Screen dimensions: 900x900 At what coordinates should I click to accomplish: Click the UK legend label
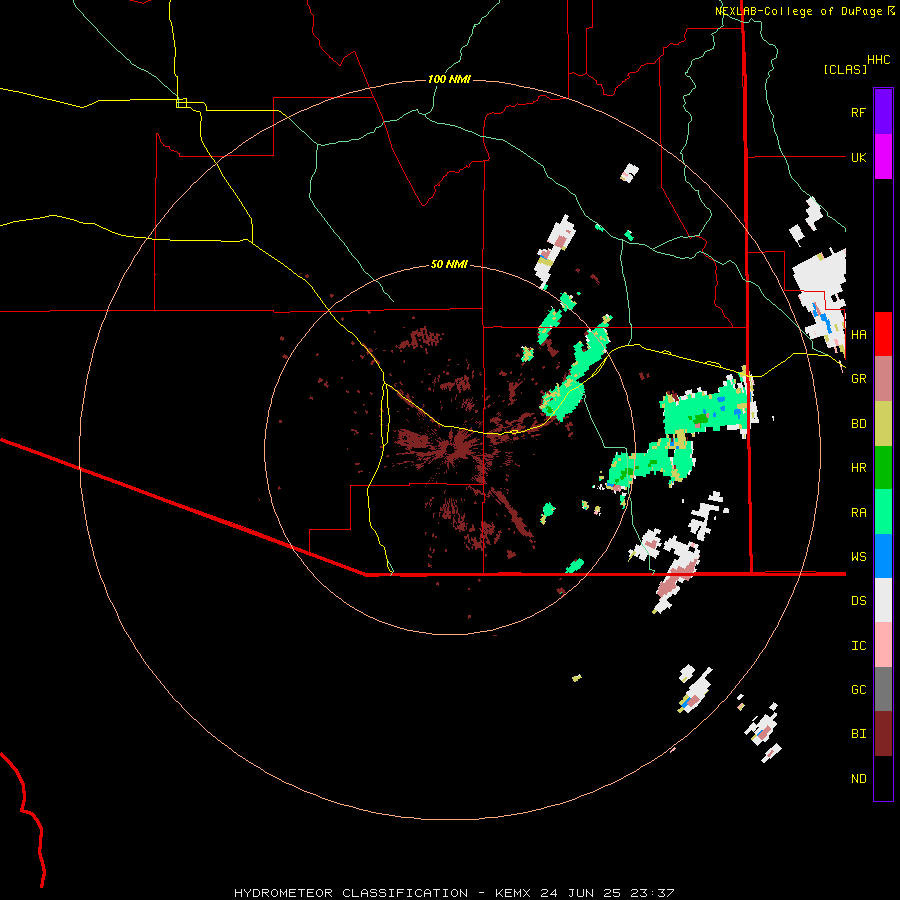pyautogui.click(x=858, y=158)
